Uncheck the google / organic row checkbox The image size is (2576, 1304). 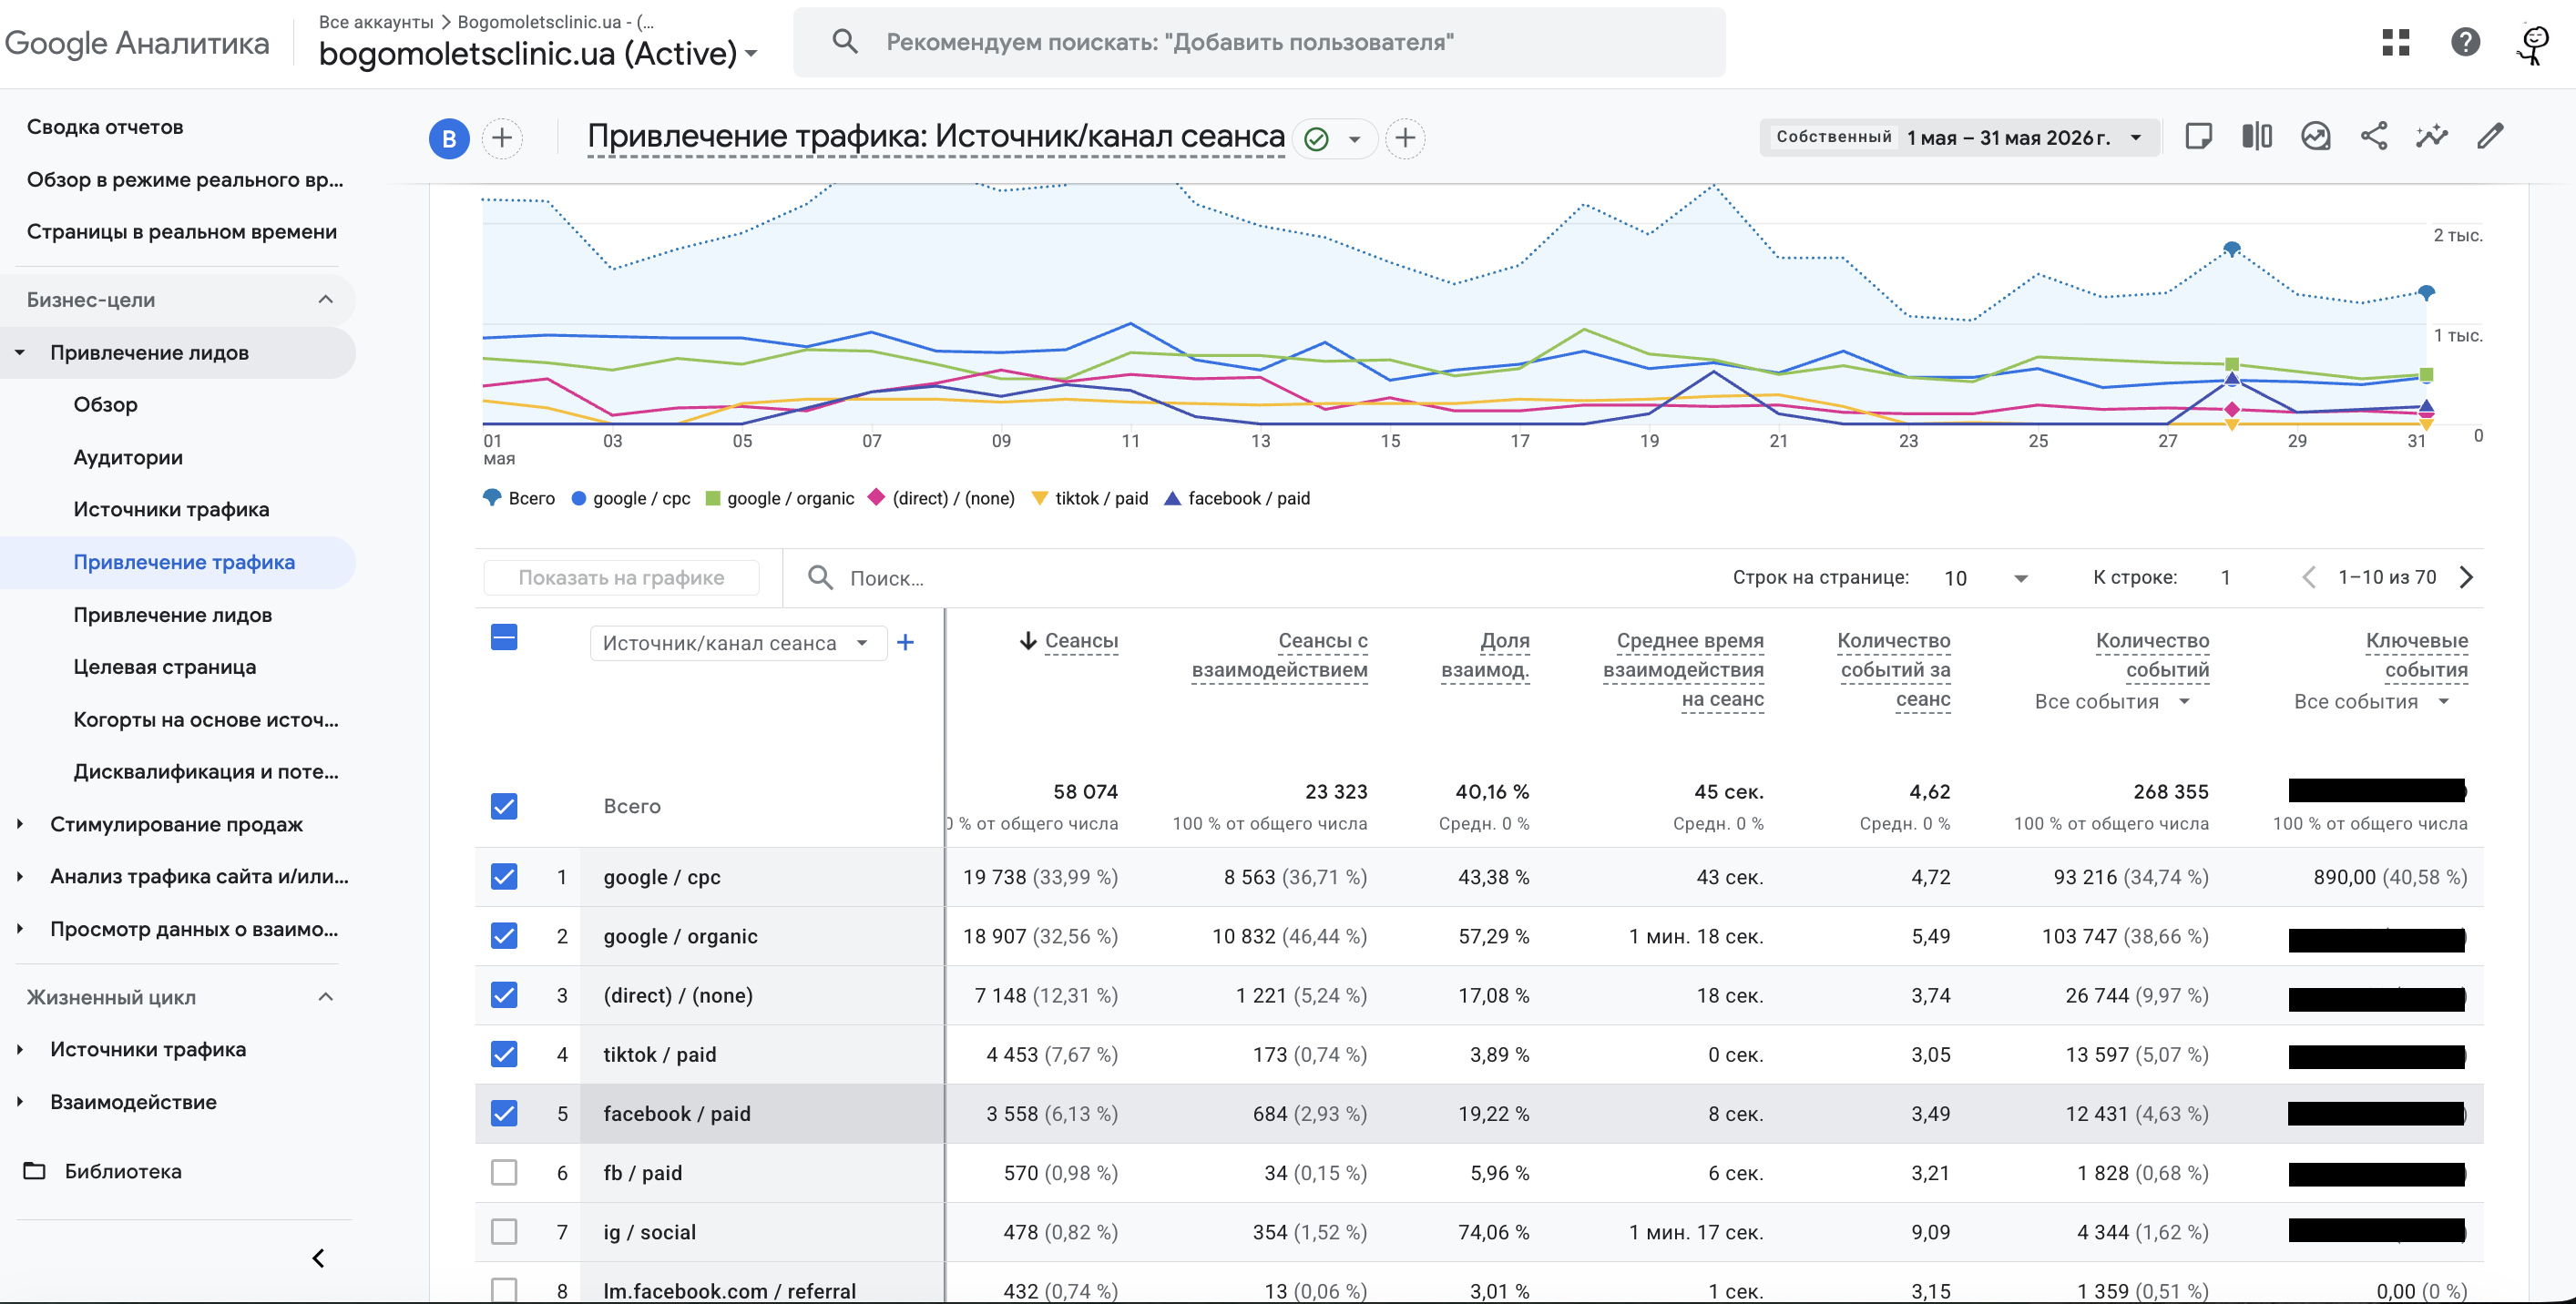click(504, 936)
